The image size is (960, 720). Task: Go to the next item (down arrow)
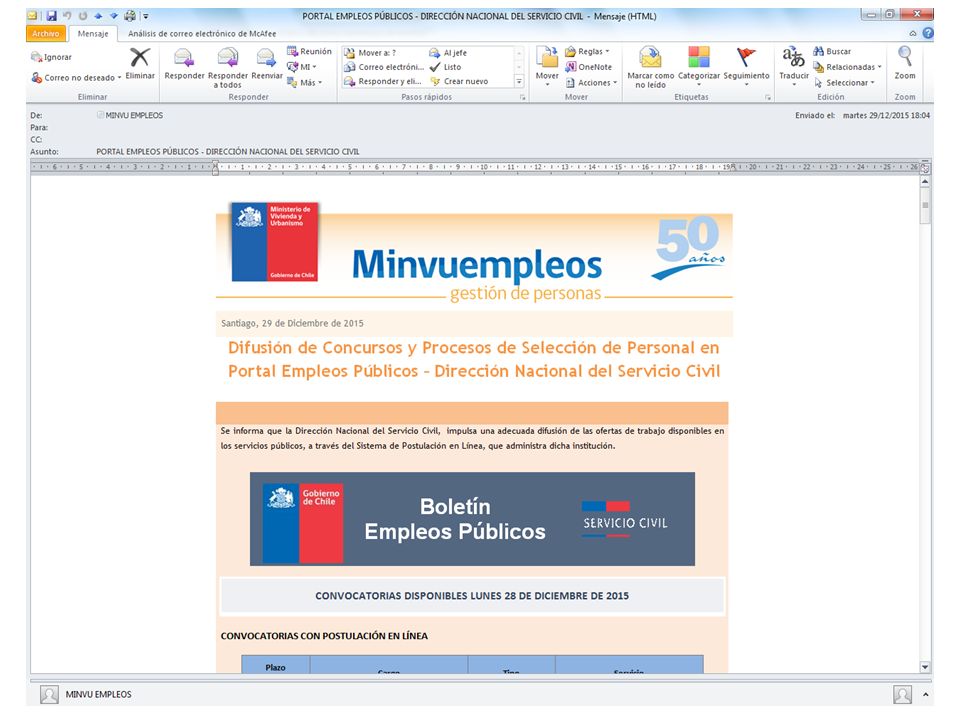pyautogui.click(x=113, y=16)
